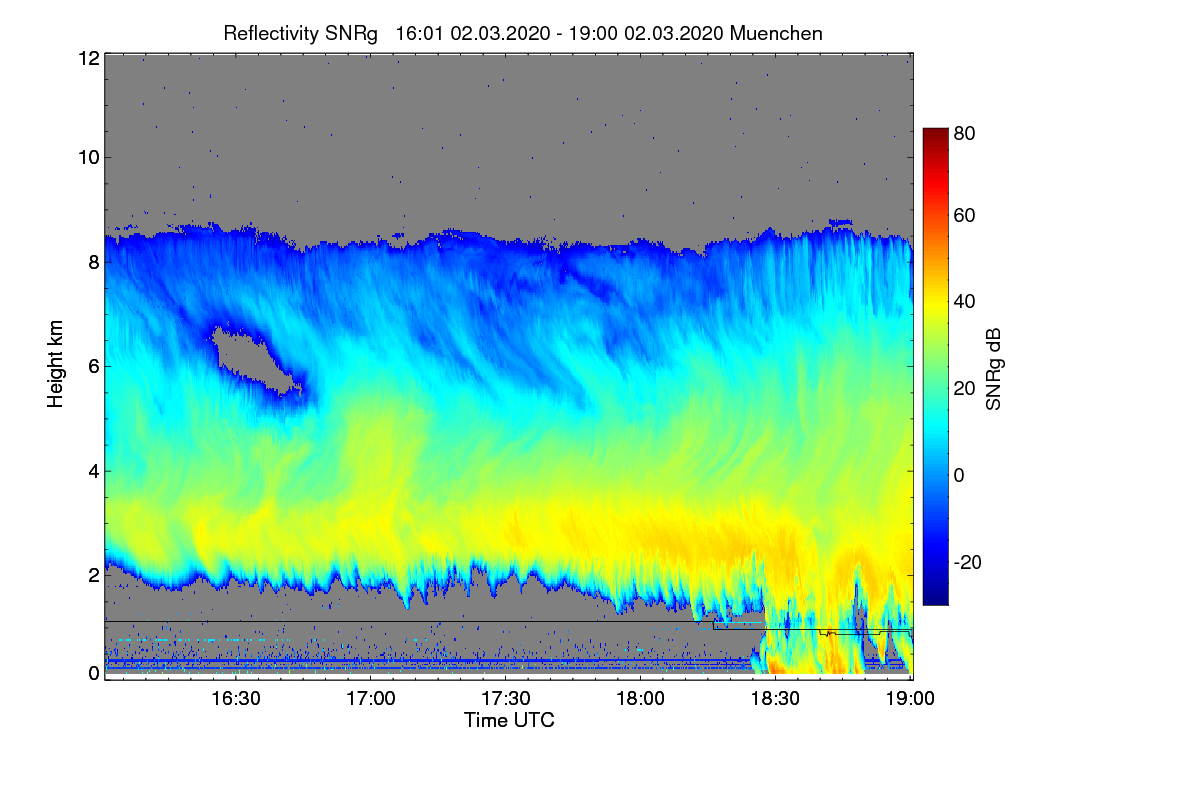Click the 19:00 time tick label
The width and height of the screenshot is (1200, 800).
pos(910,698)
